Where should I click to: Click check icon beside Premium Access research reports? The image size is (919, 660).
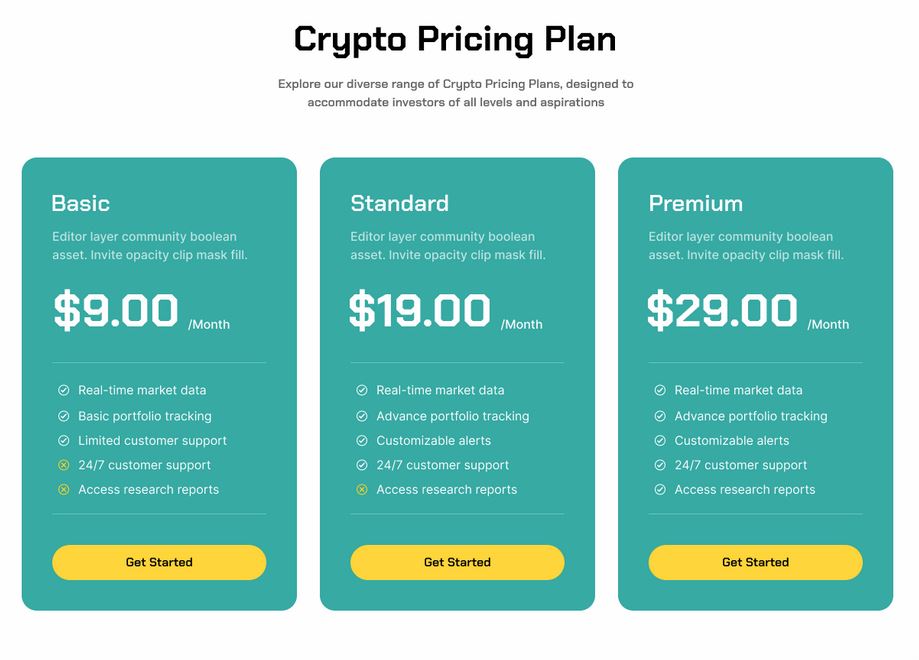(x=660, y=489)
